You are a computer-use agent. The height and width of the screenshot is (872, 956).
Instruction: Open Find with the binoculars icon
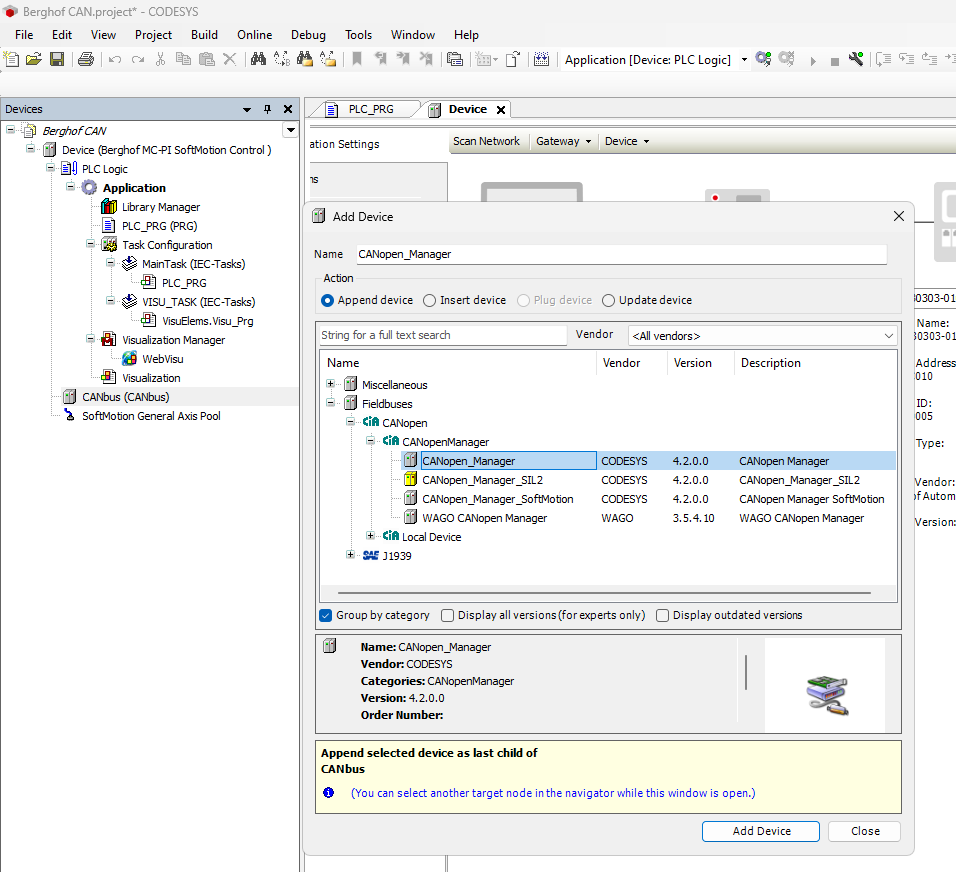(x=258, y=59)
